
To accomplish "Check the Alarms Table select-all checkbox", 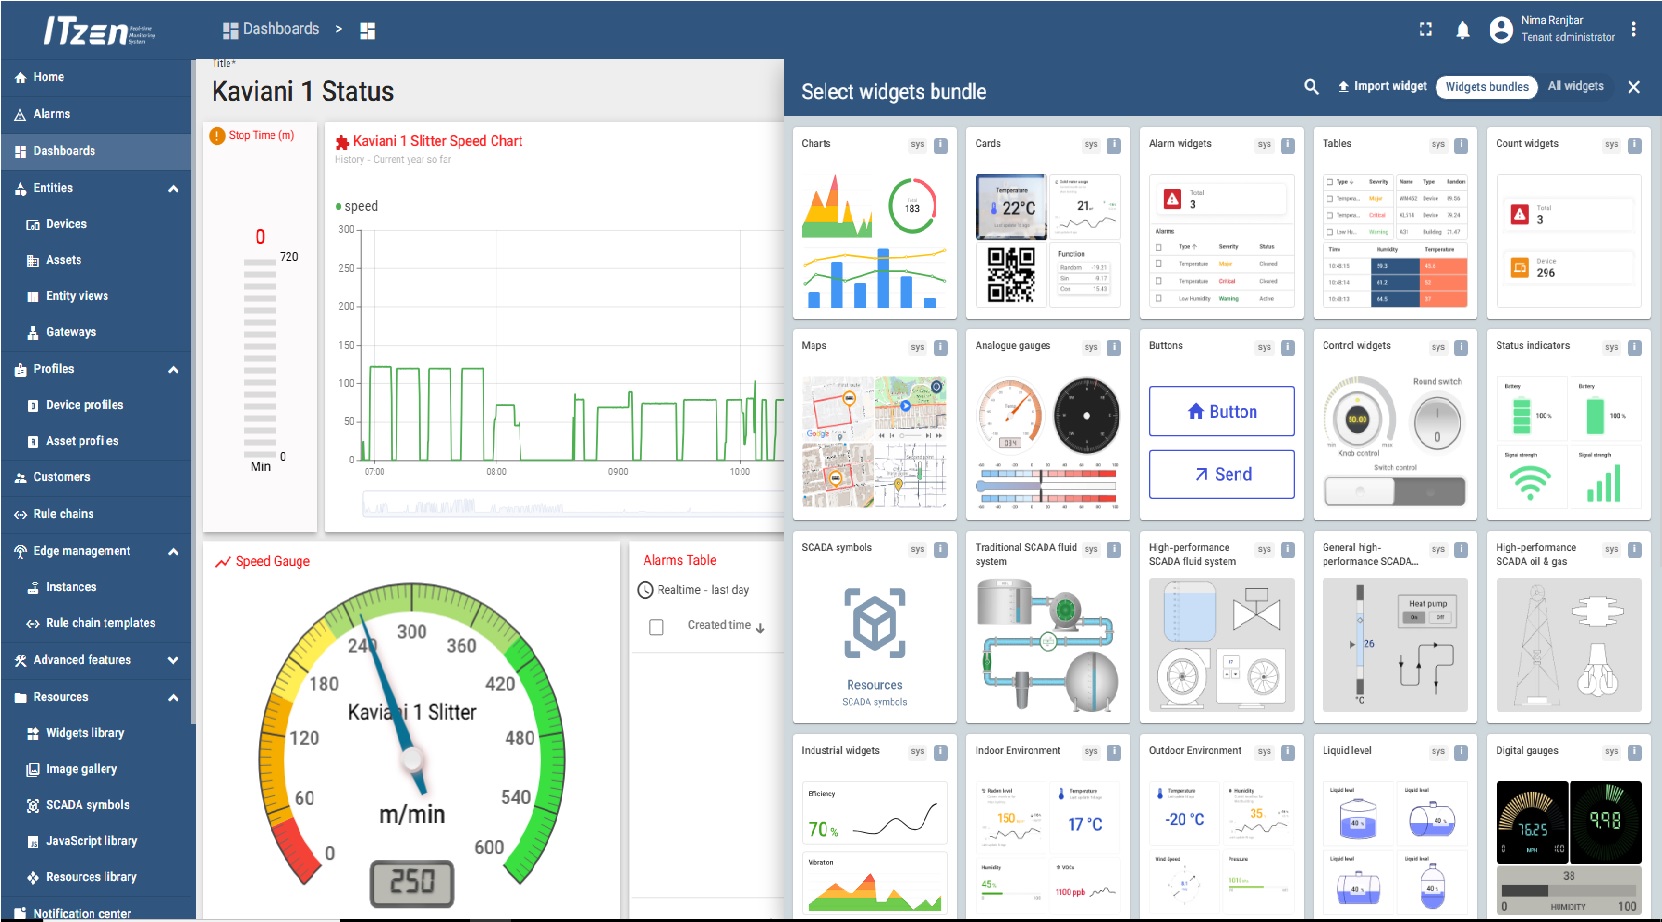I will [656, 627].
